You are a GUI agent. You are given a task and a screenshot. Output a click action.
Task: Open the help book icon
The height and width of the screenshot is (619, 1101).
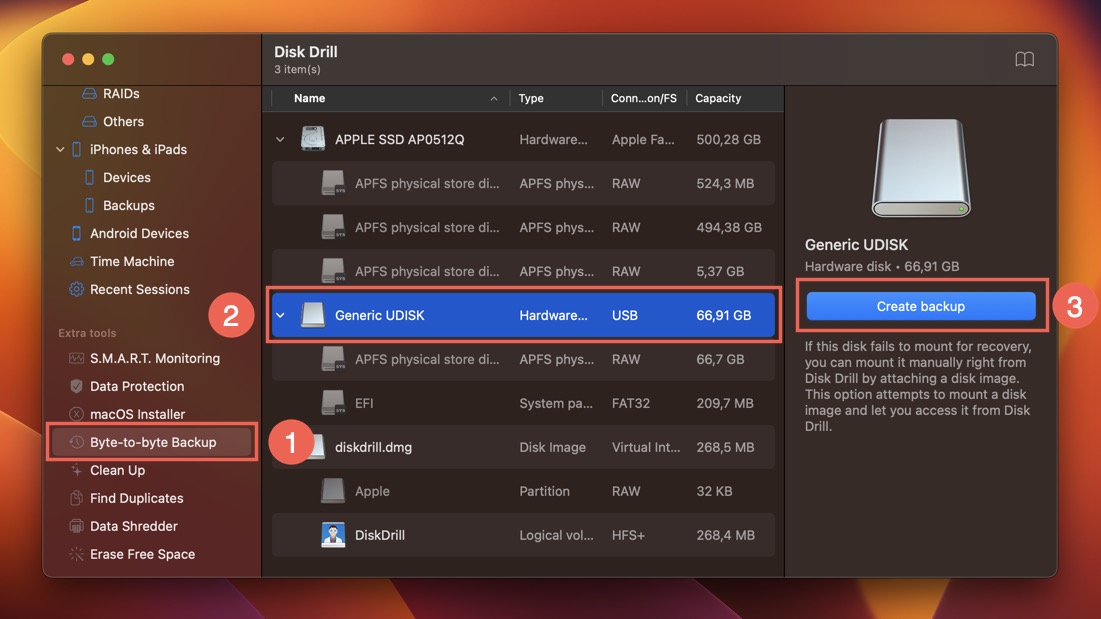tap(1024, 59)
